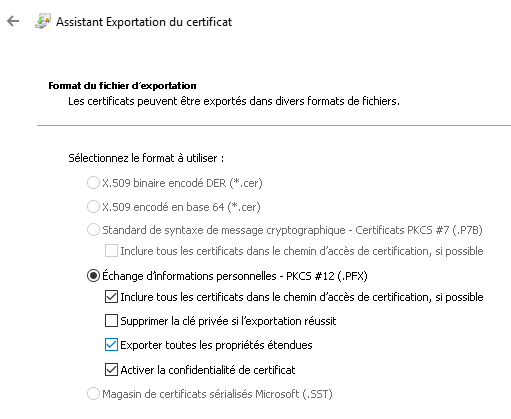Viewport: 511px width, 419px height.
Task: Untick Exporter toutes les propriétés étendues box
Action: (x=111, y=345)
